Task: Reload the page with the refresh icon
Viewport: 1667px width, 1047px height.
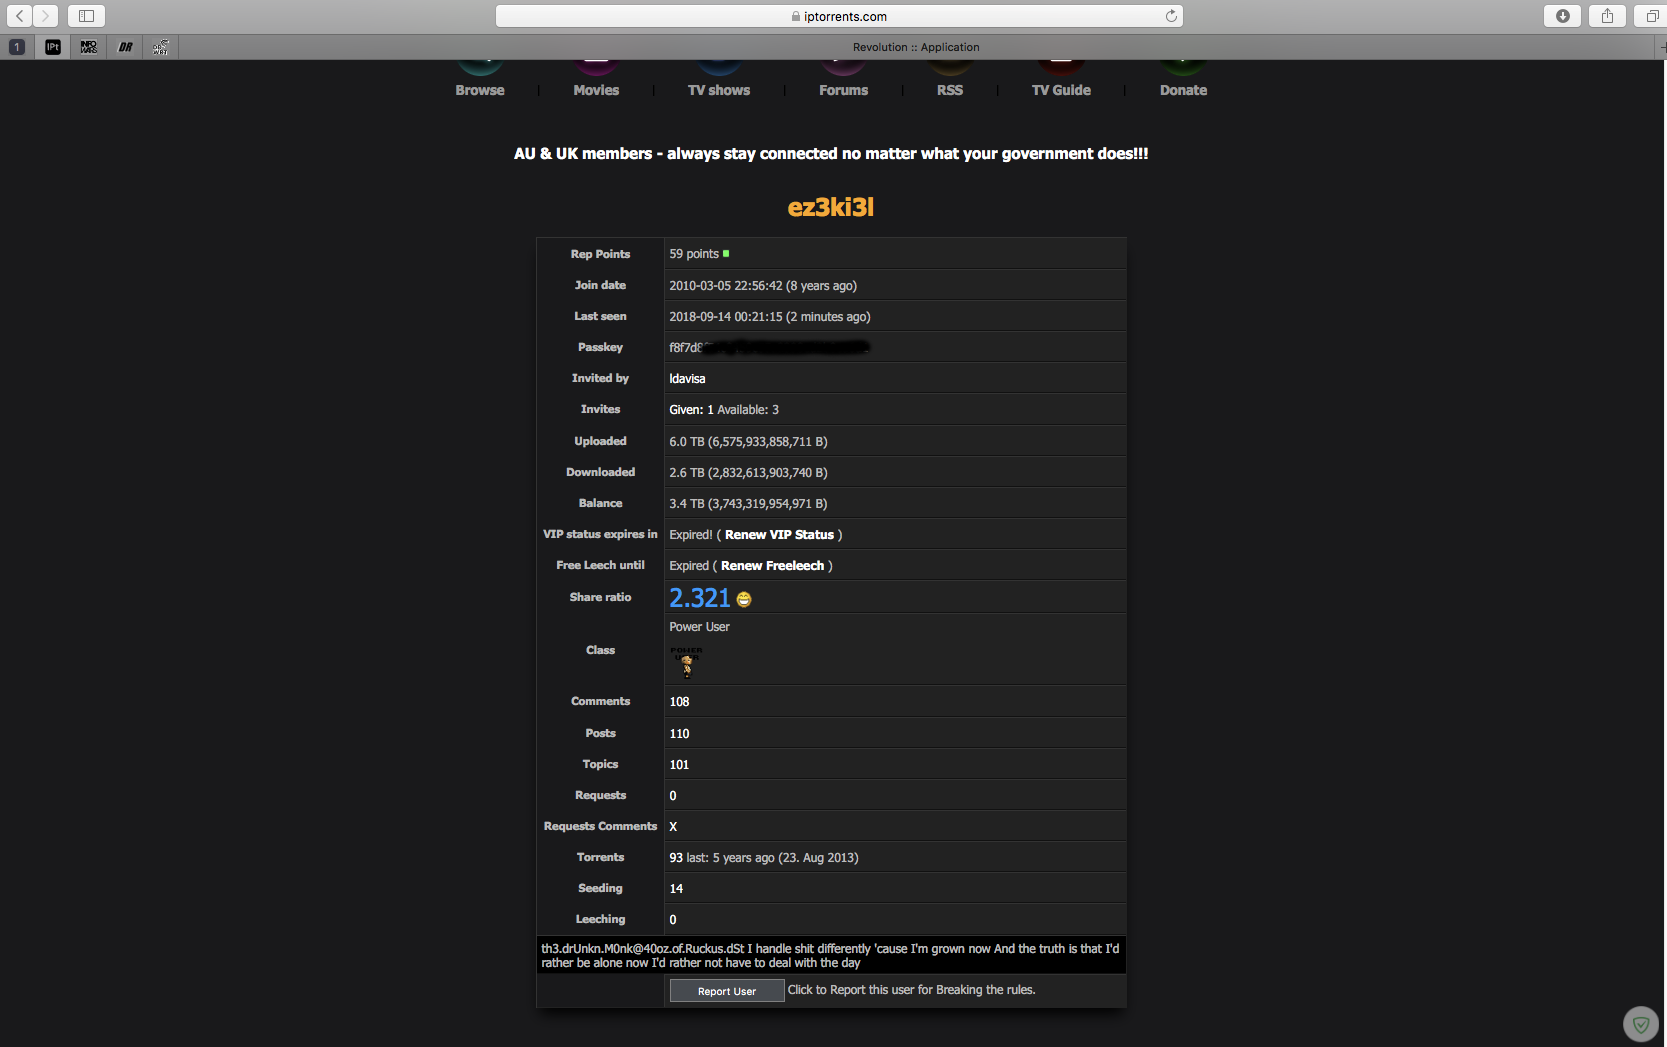Action: tap(1171, 16)
